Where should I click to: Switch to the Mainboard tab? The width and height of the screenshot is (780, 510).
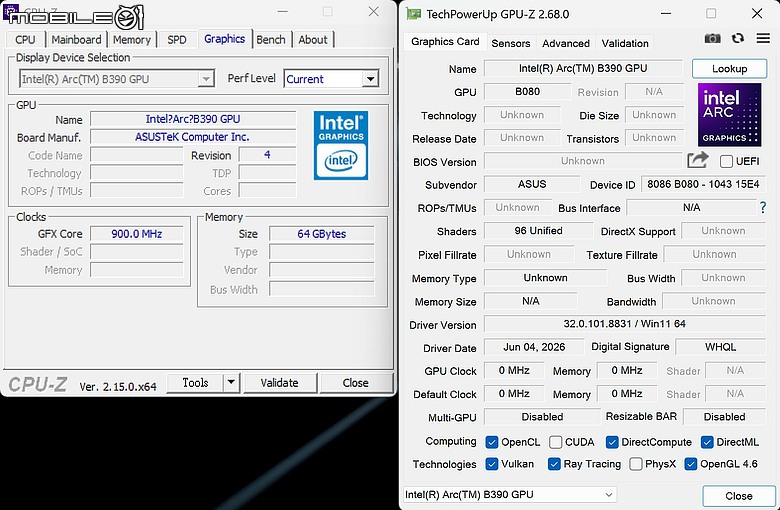(x=76, y=39)
